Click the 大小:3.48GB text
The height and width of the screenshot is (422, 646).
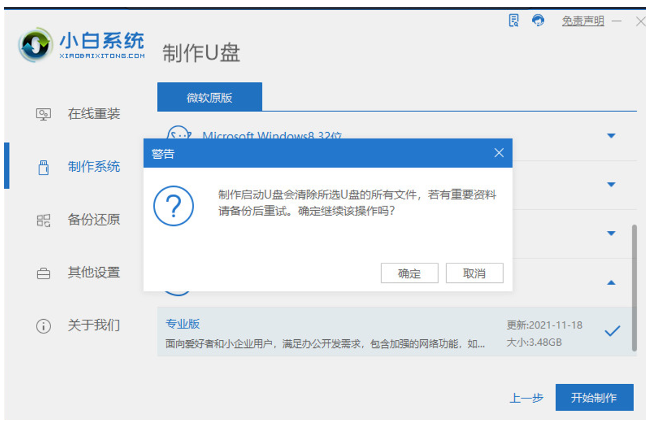click(534, 342)
